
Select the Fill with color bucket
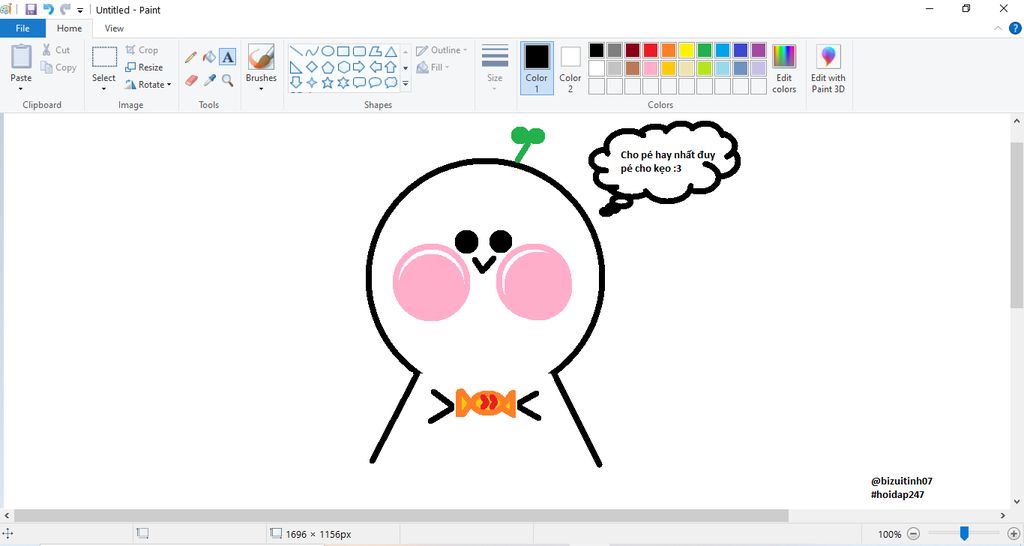click(209, 57)
